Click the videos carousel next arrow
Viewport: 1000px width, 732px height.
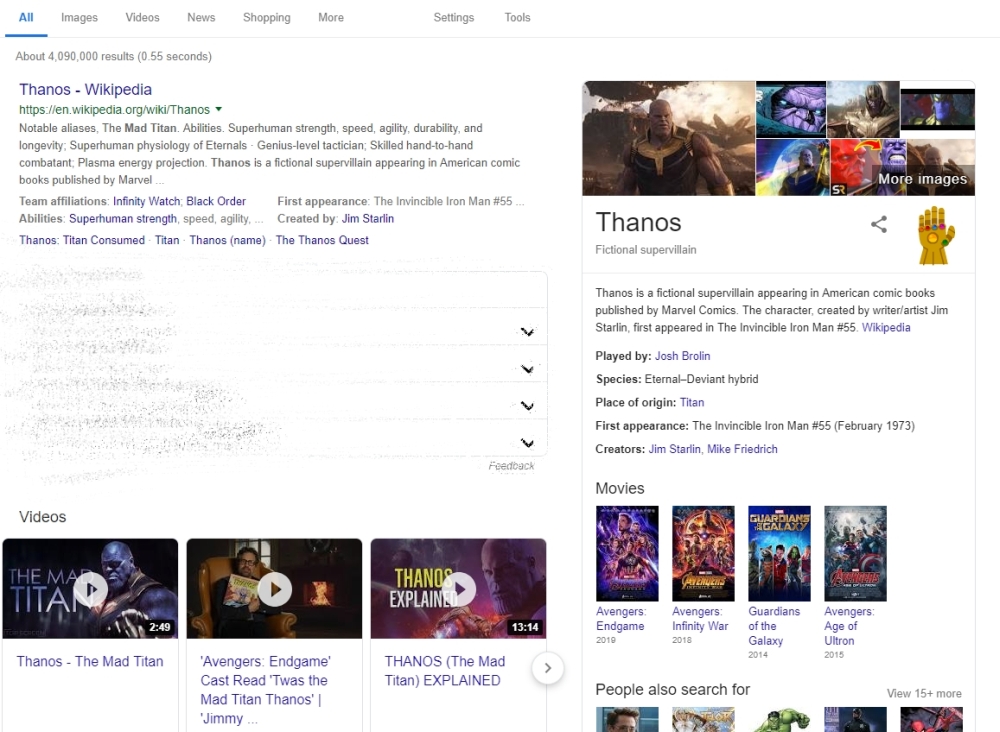click(547, 668)
